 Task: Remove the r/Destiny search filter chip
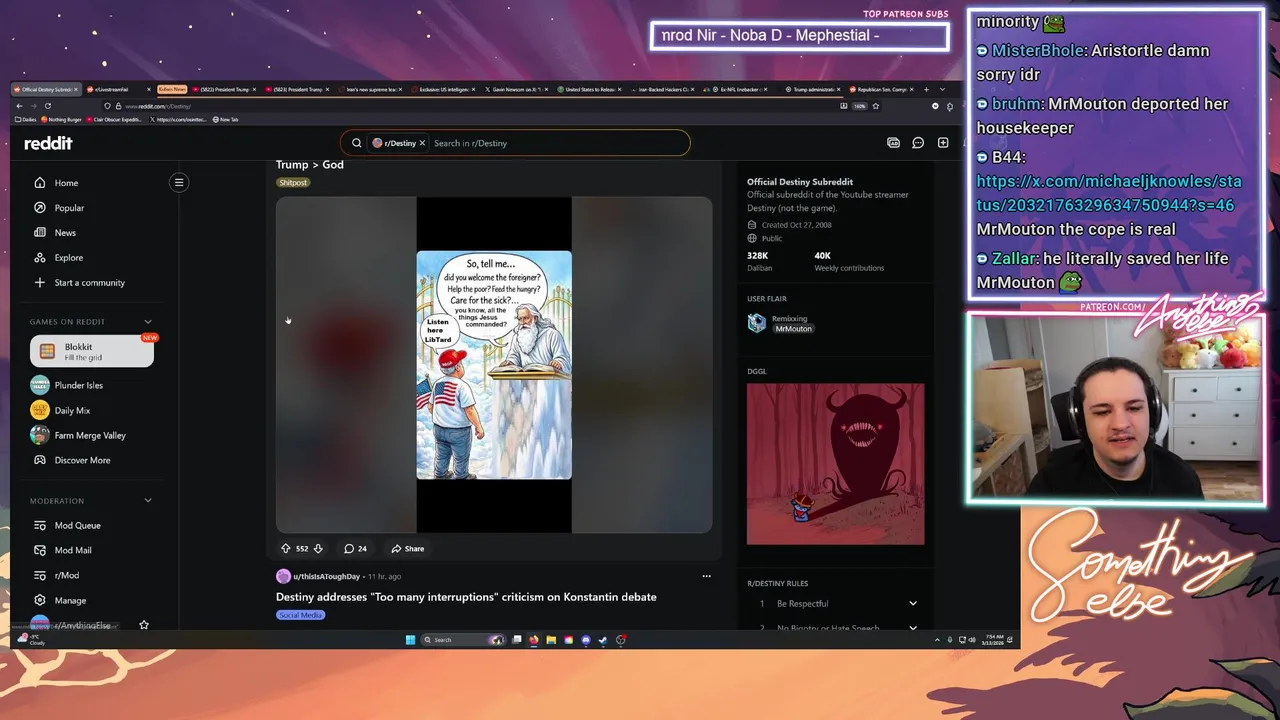[422, 143]
